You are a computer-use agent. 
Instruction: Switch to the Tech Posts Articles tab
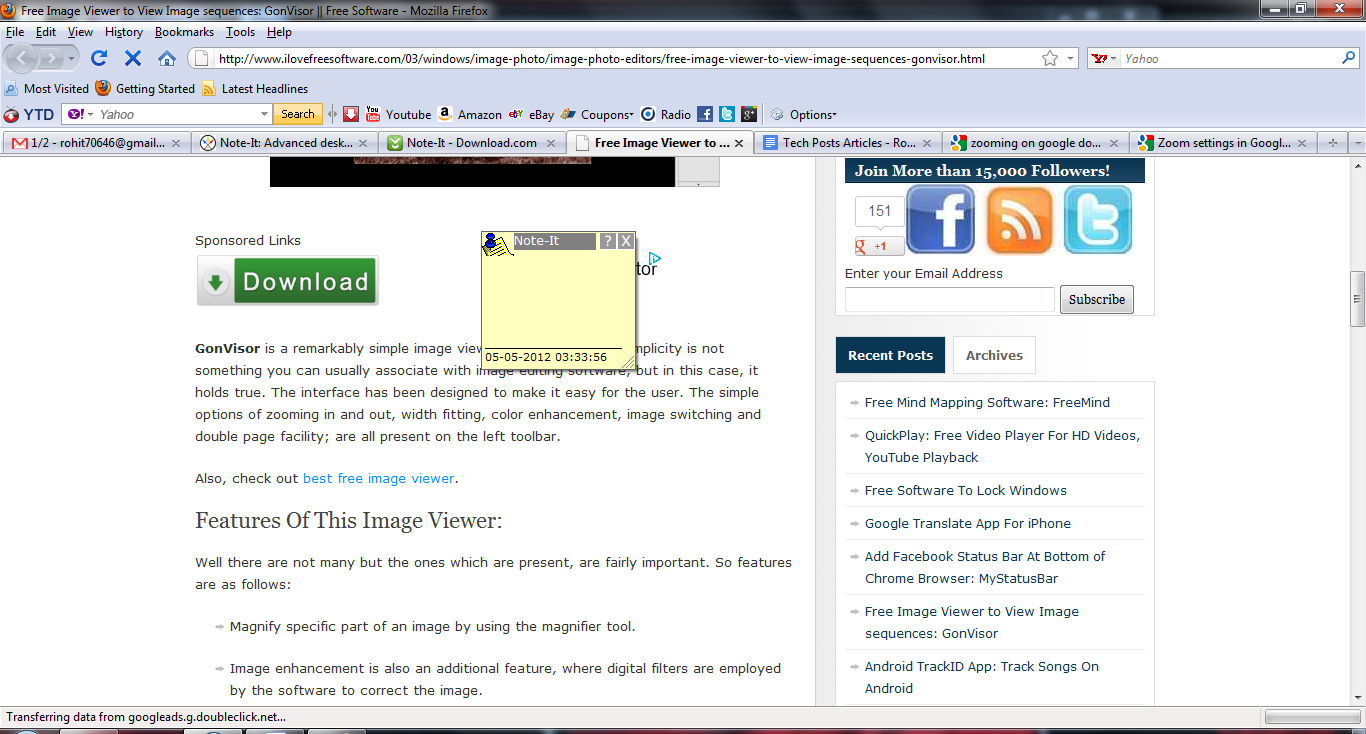pos(849,143)
